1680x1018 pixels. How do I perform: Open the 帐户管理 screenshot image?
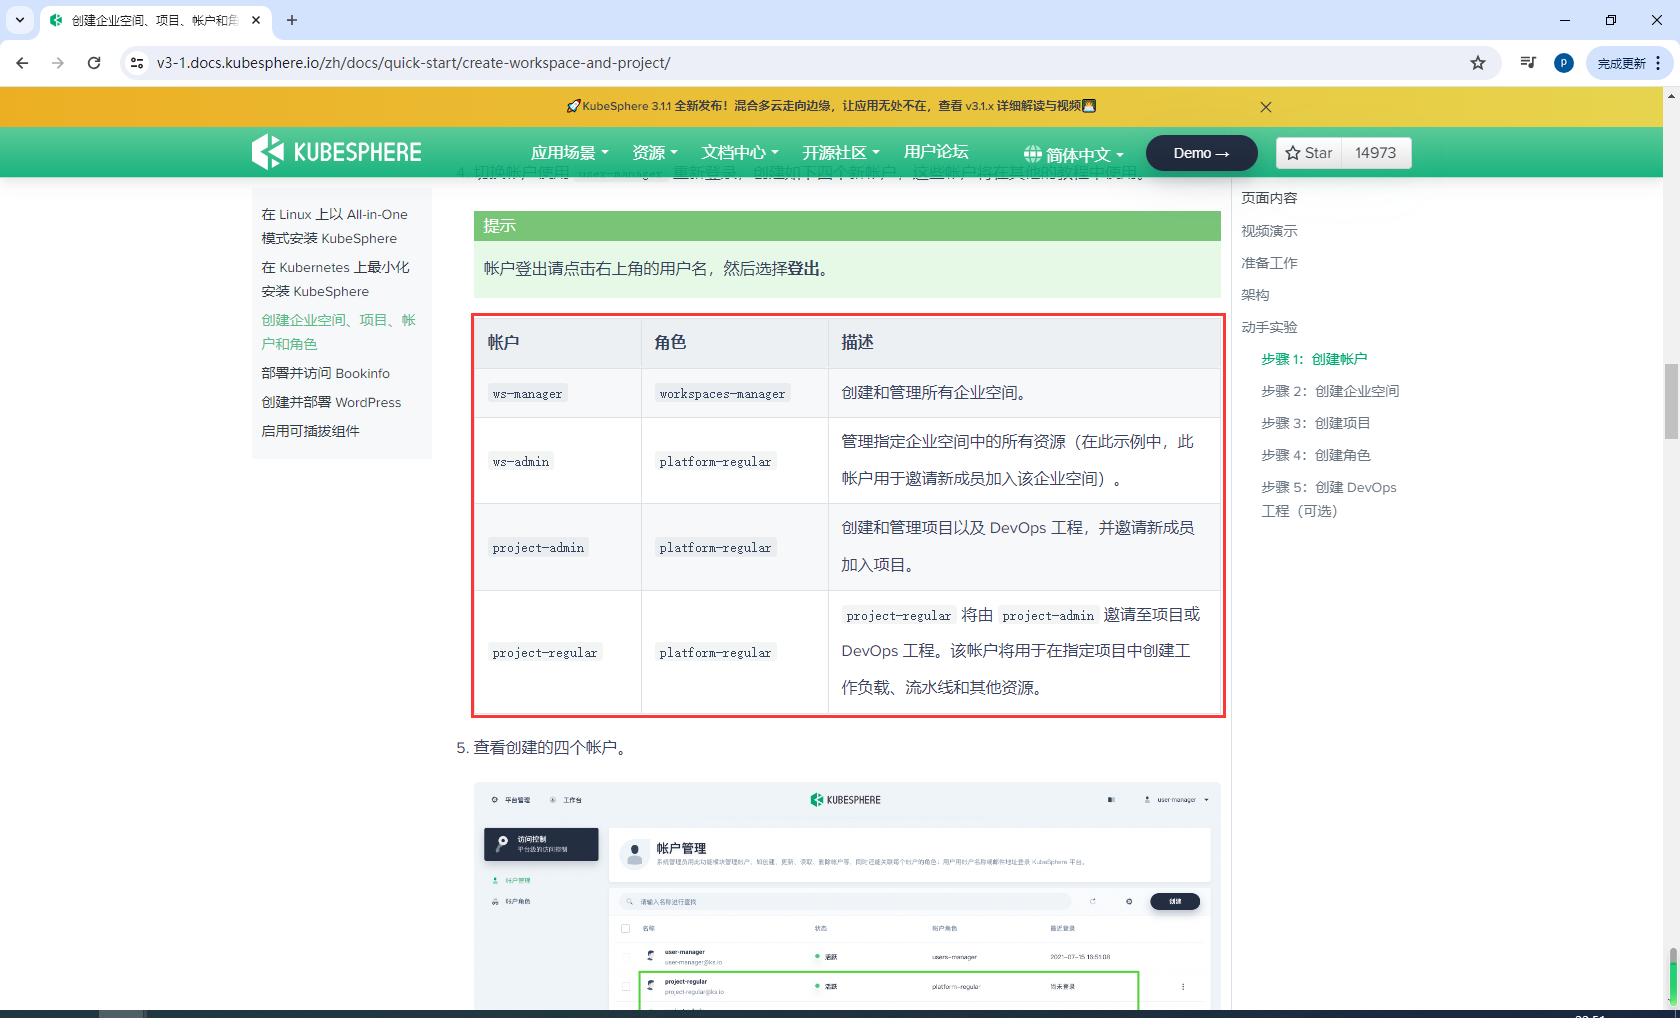pyautogui.click(x=847, y=895)
